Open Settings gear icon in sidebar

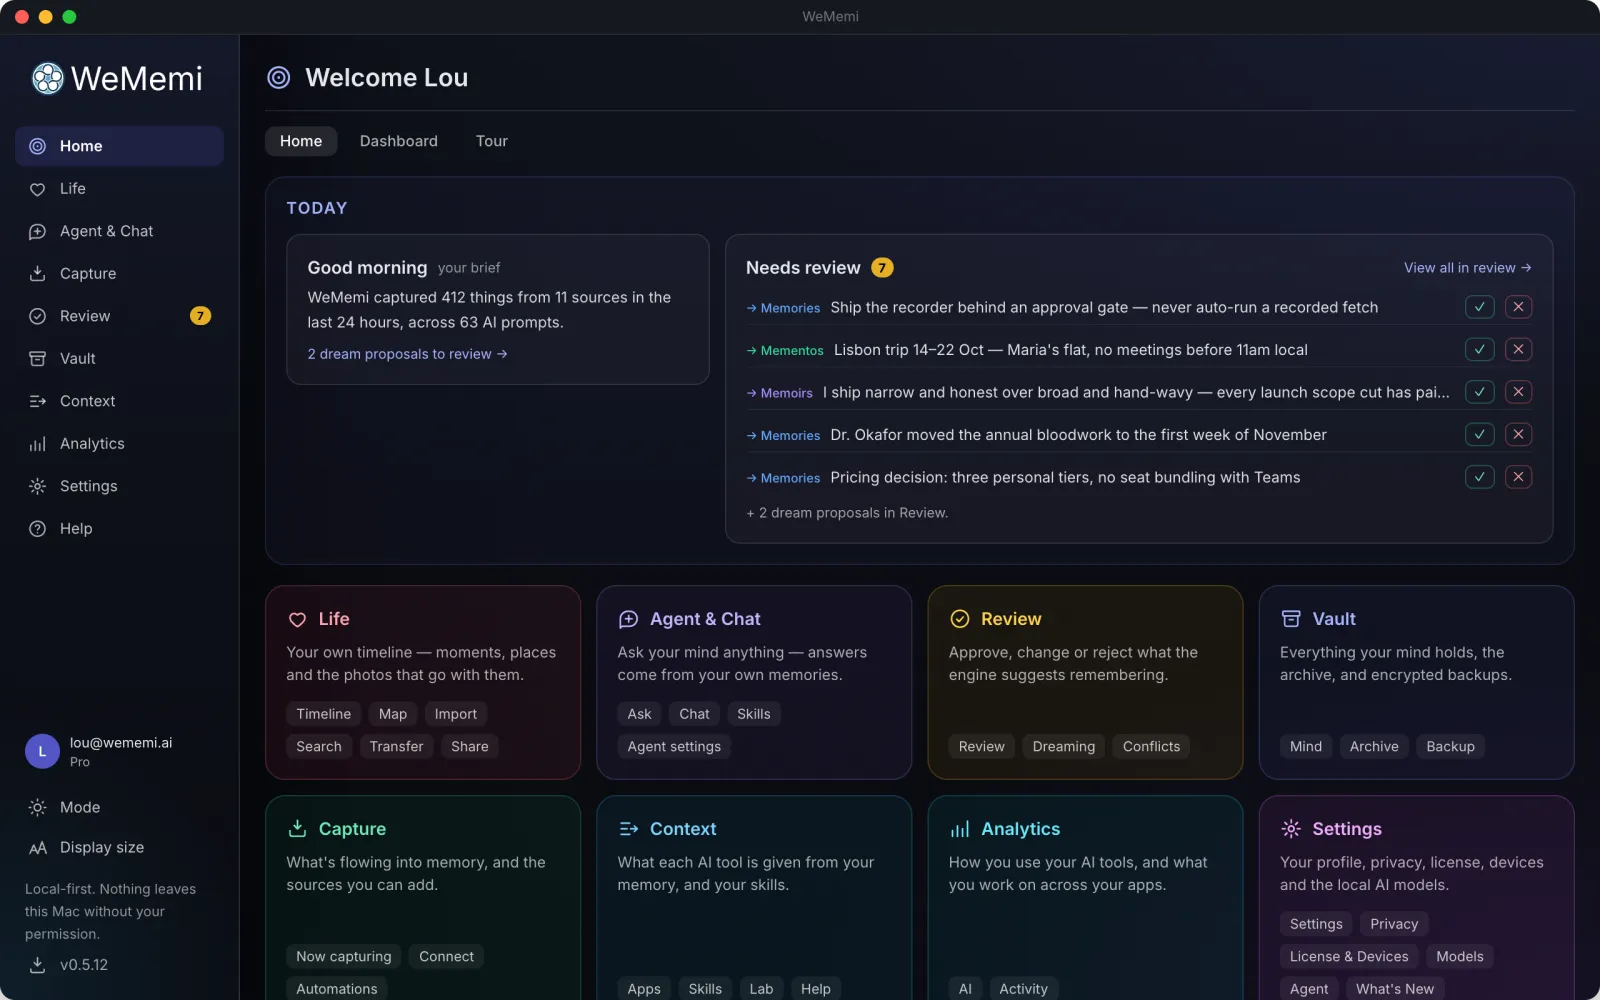[x=37, y=486]
